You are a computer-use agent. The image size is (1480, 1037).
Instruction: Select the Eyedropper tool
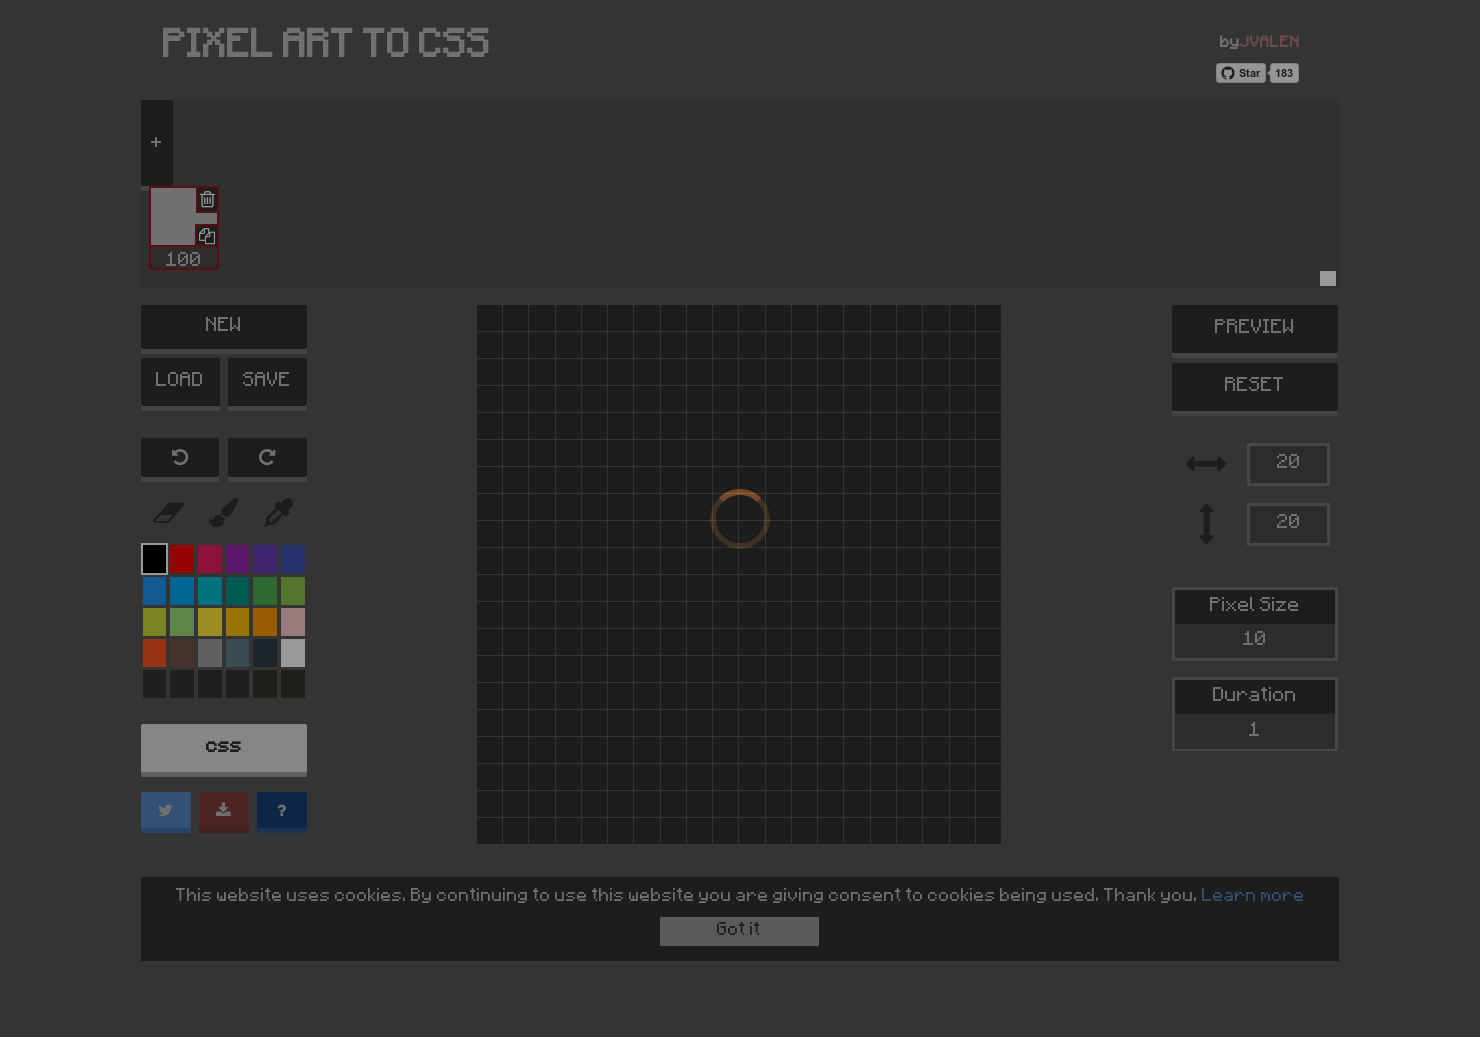[x=280, y=513]
